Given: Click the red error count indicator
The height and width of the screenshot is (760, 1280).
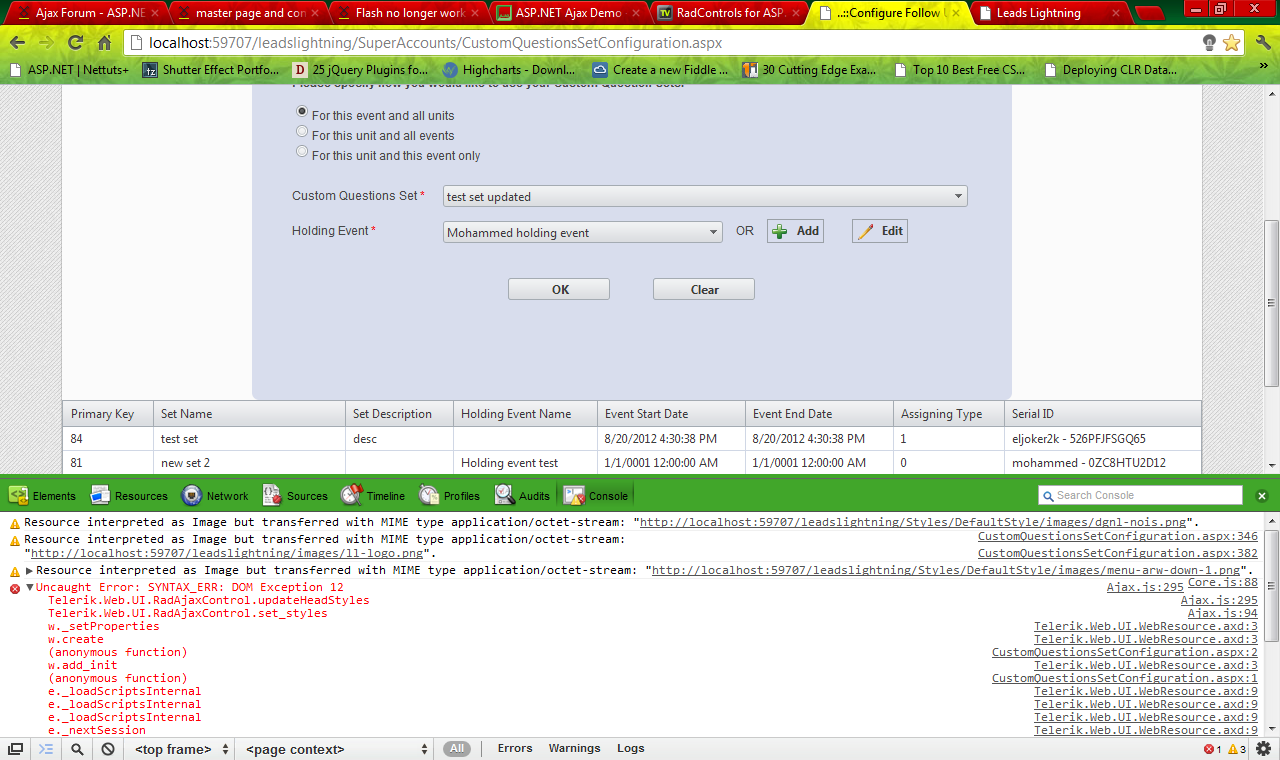Looking at the screenshot, I should pyautogui.click(x=1213, y=749).
